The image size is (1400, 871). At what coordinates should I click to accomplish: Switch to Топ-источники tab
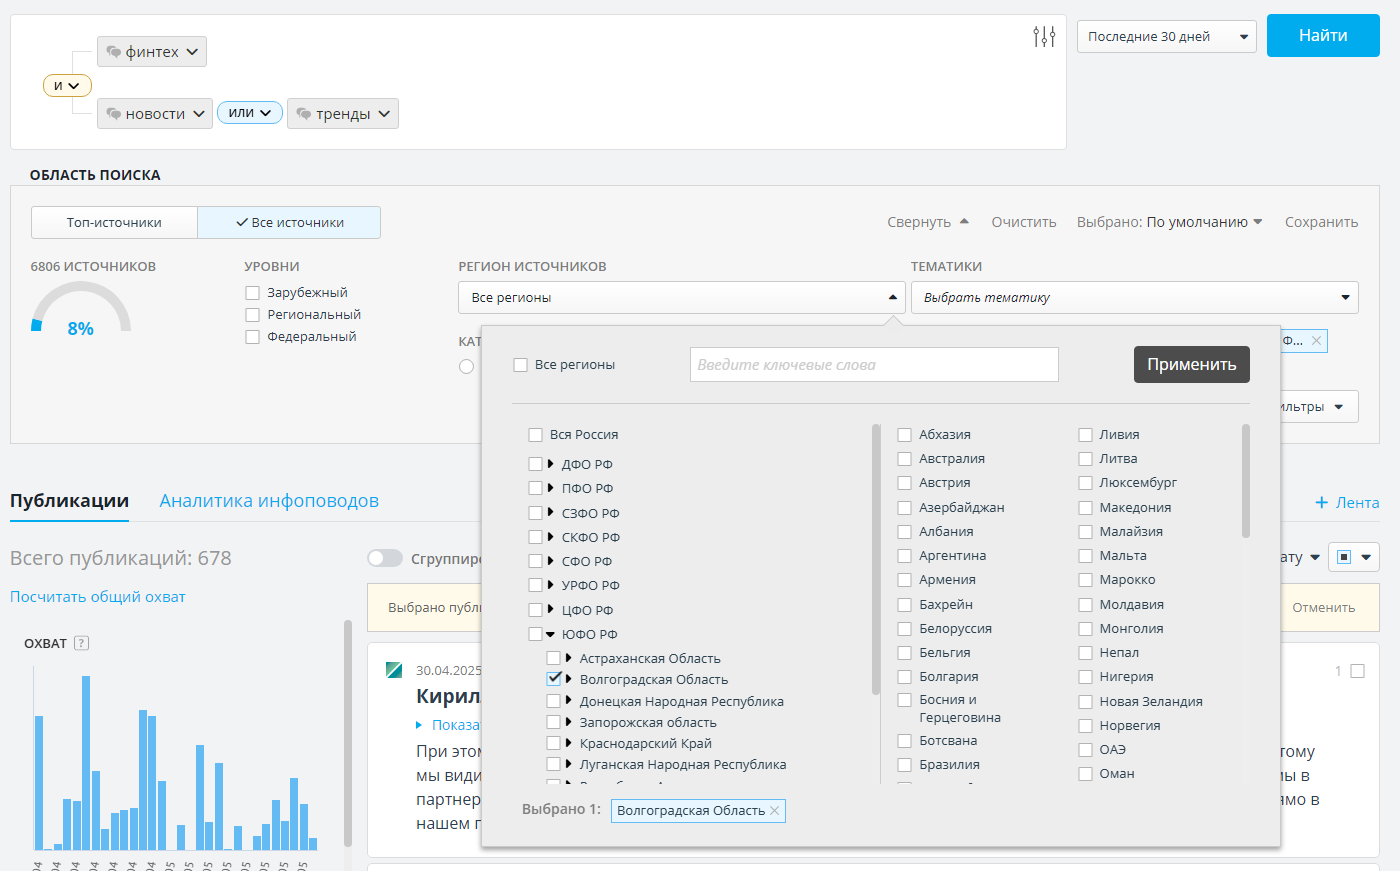coord(114,223)
